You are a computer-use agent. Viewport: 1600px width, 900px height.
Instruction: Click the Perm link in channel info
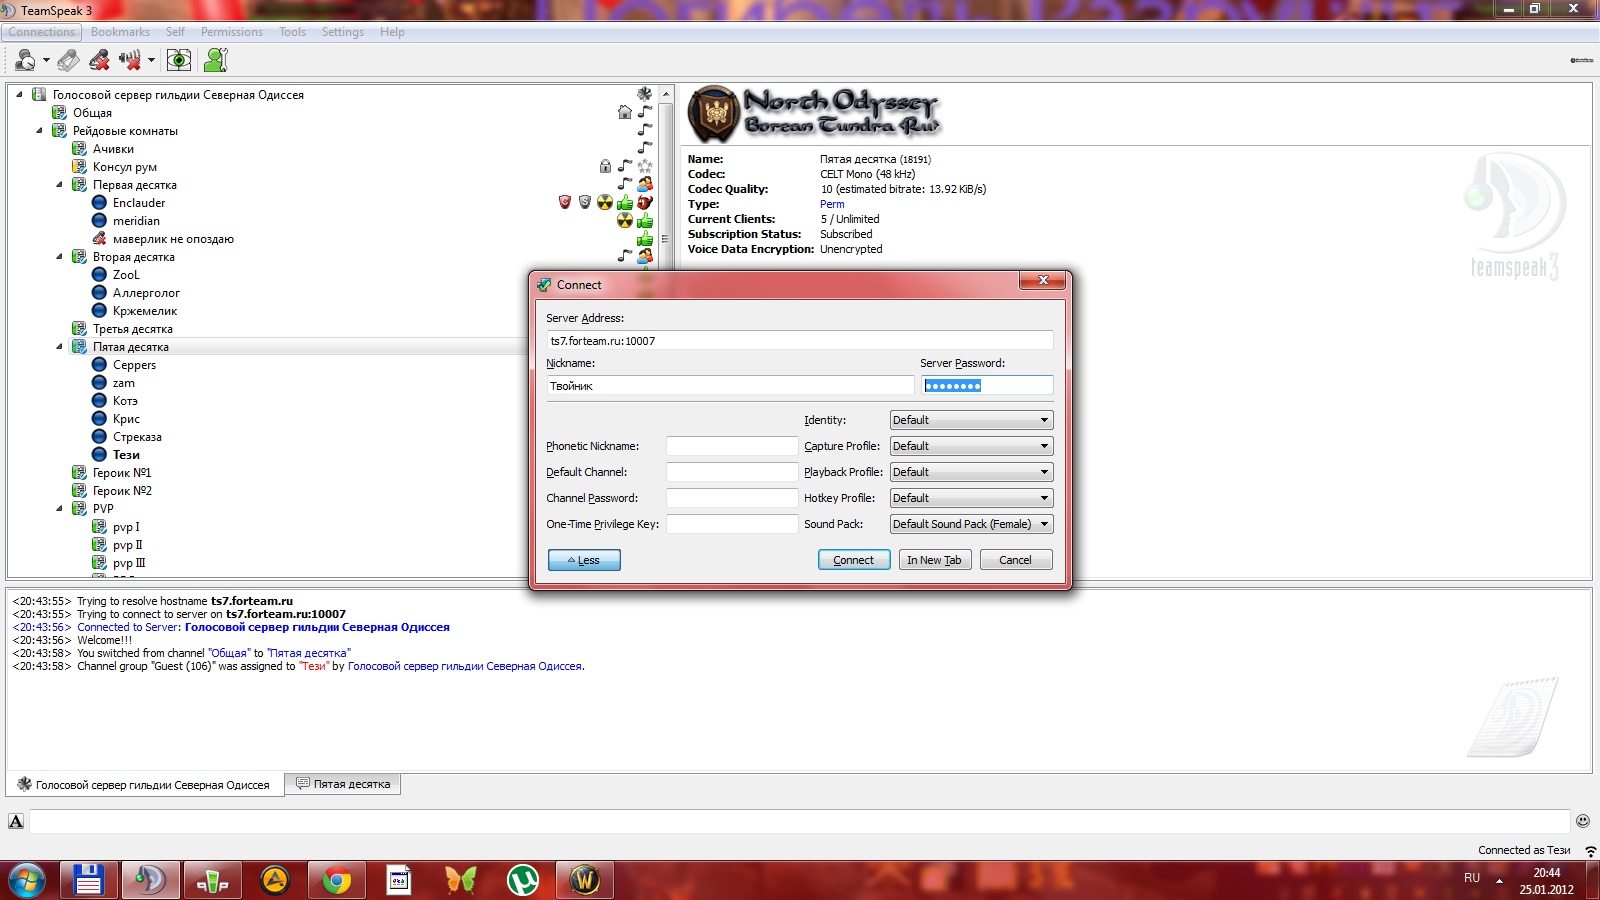[832, 204]
